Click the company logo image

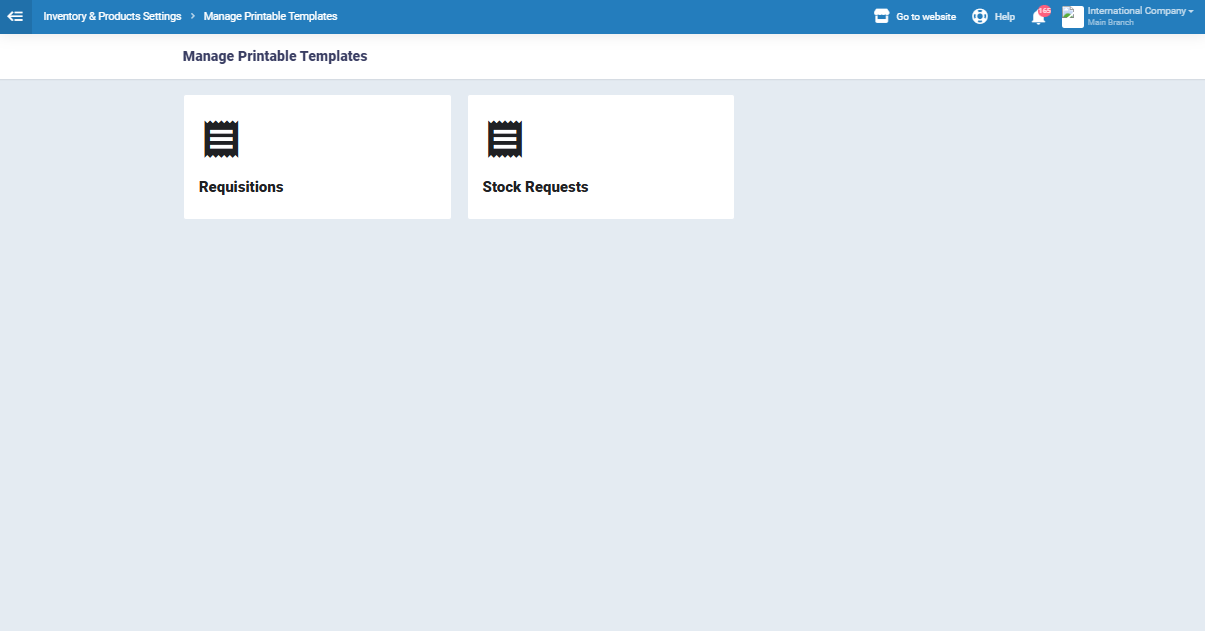(x=1072, y=16)
